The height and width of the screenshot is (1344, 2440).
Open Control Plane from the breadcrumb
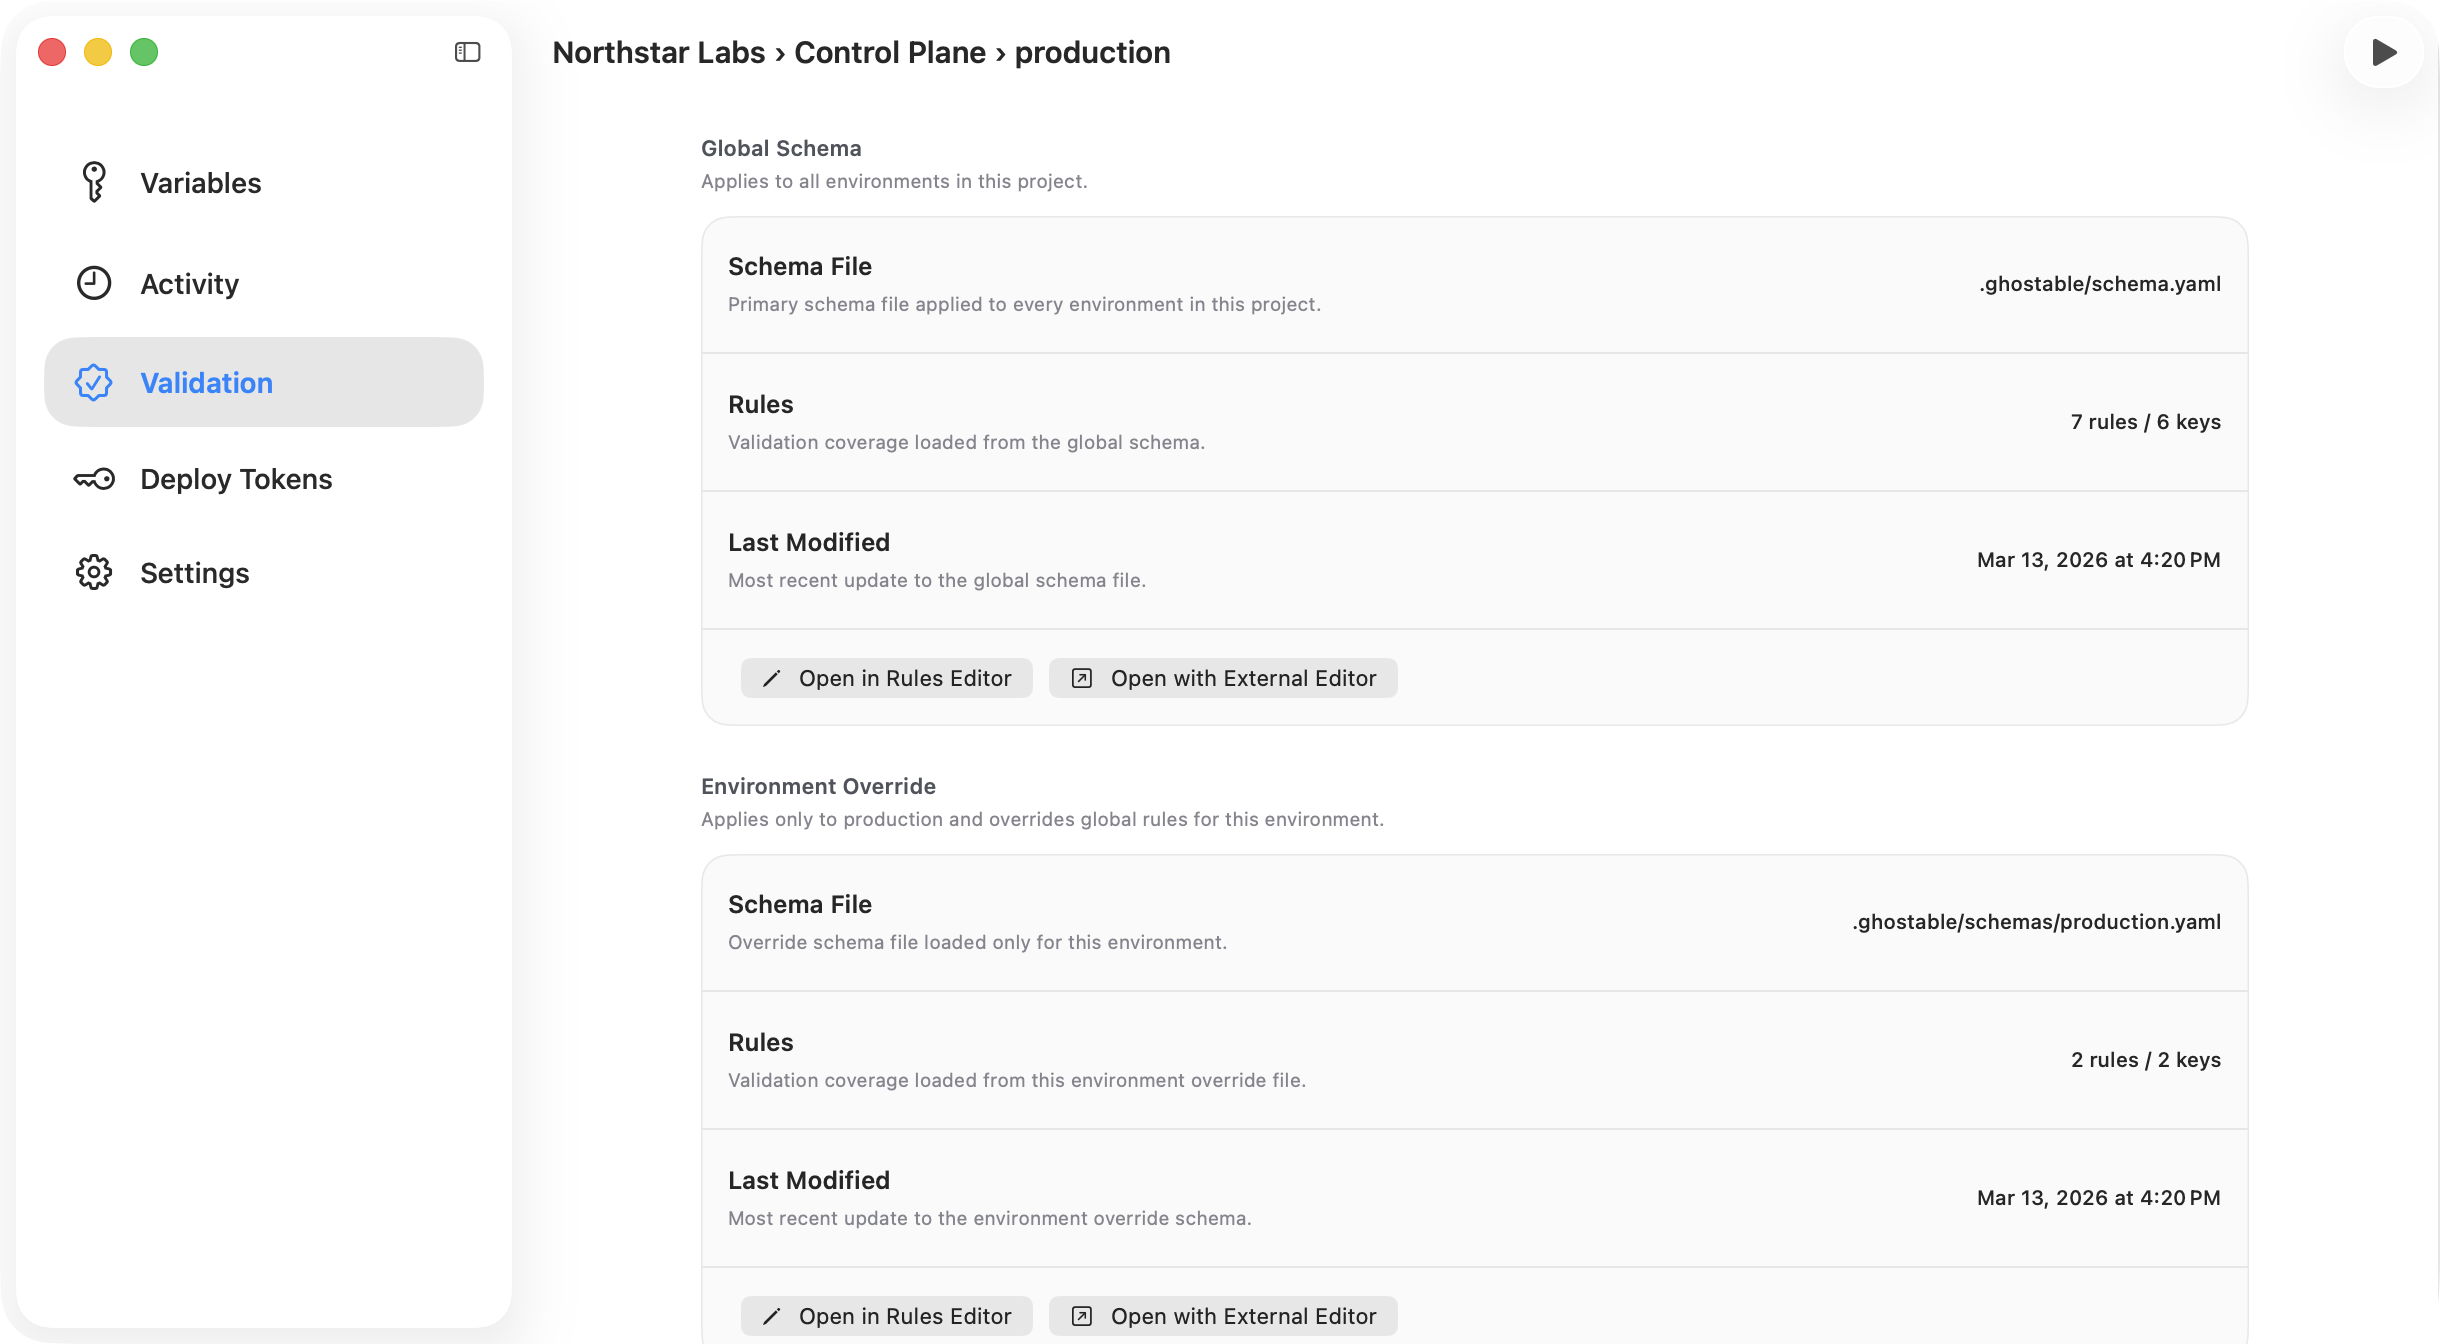[x=889, y=52]
